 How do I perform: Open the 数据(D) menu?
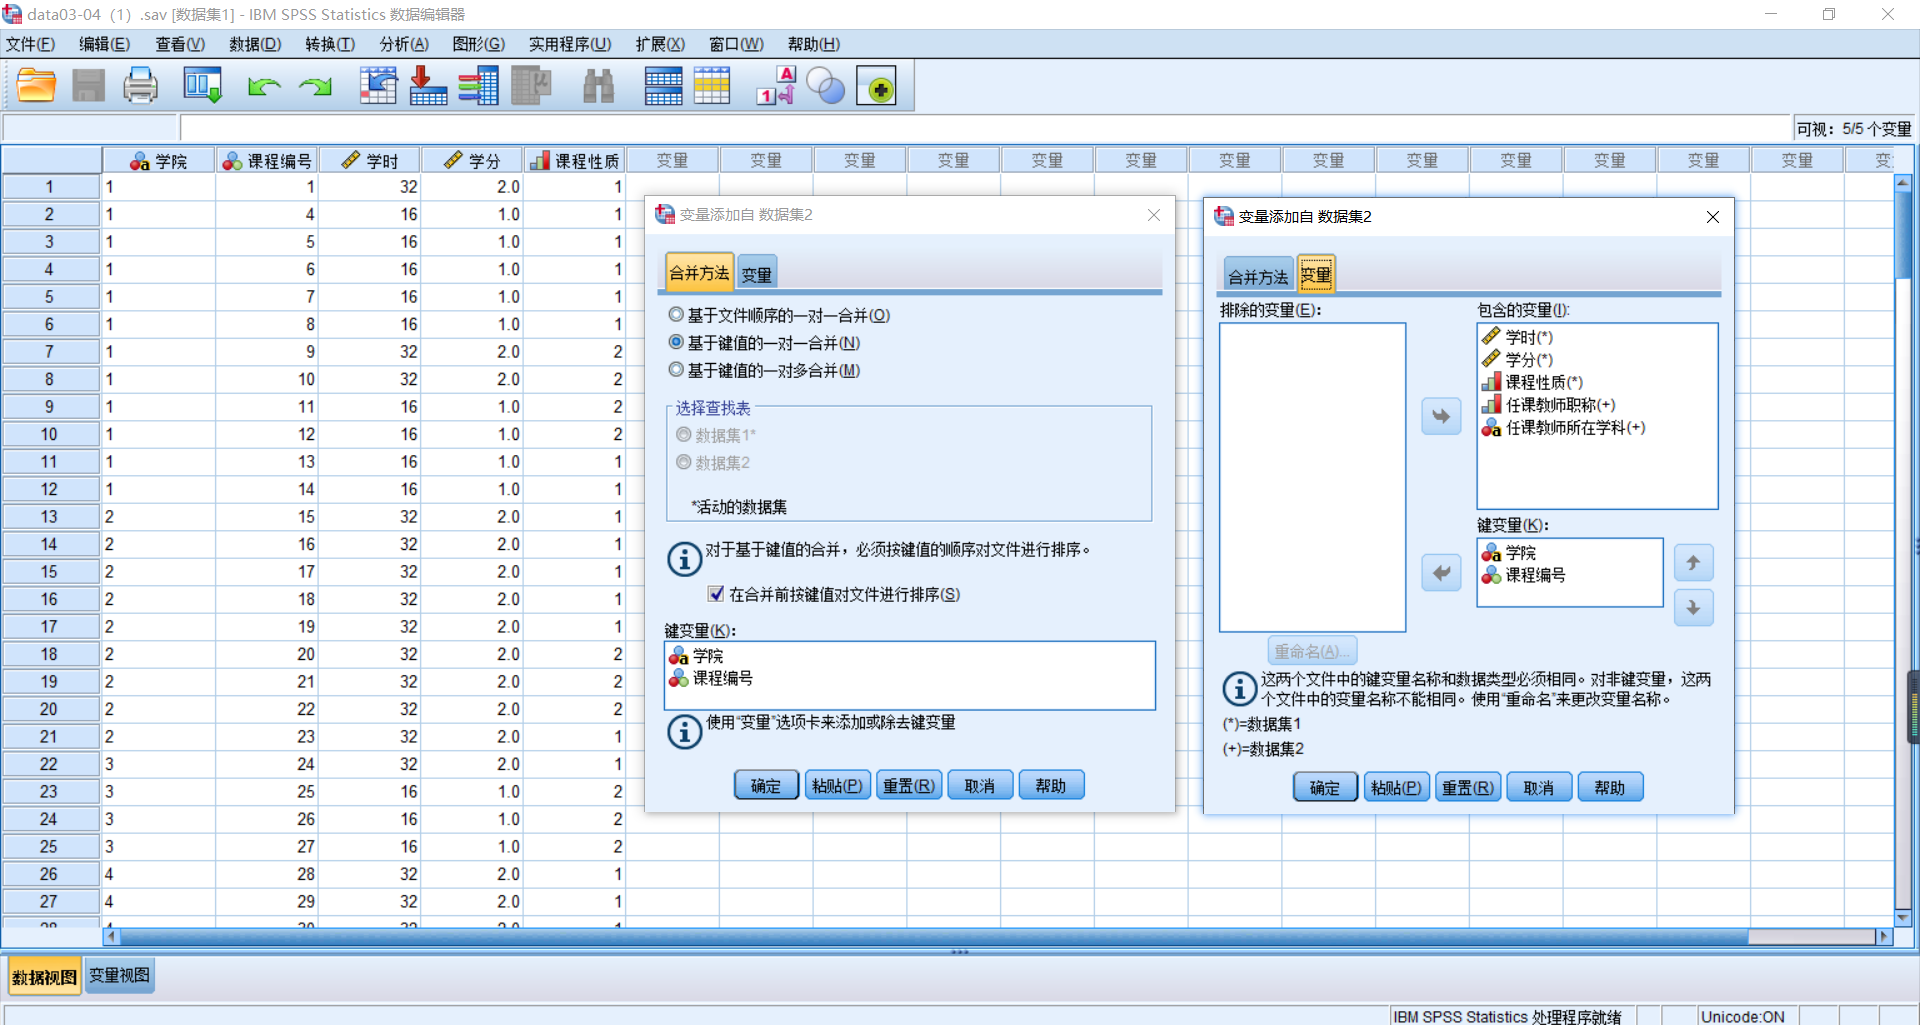[255, 44]
